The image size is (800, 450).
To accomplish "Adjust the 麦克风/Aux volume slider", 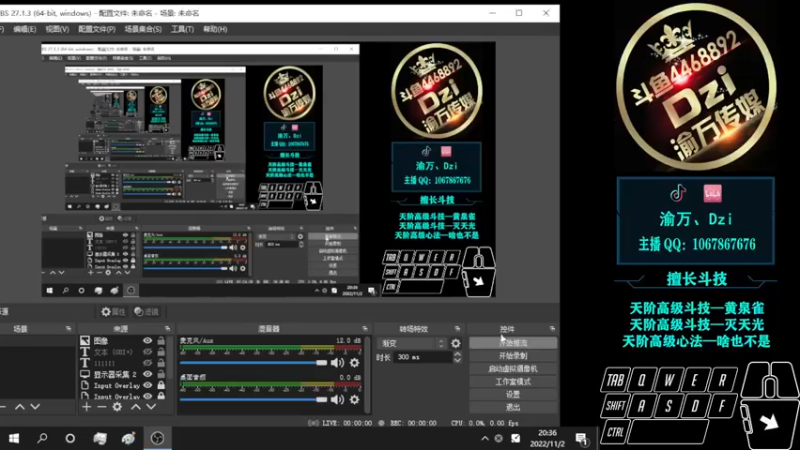I will [x=254, y=363].
